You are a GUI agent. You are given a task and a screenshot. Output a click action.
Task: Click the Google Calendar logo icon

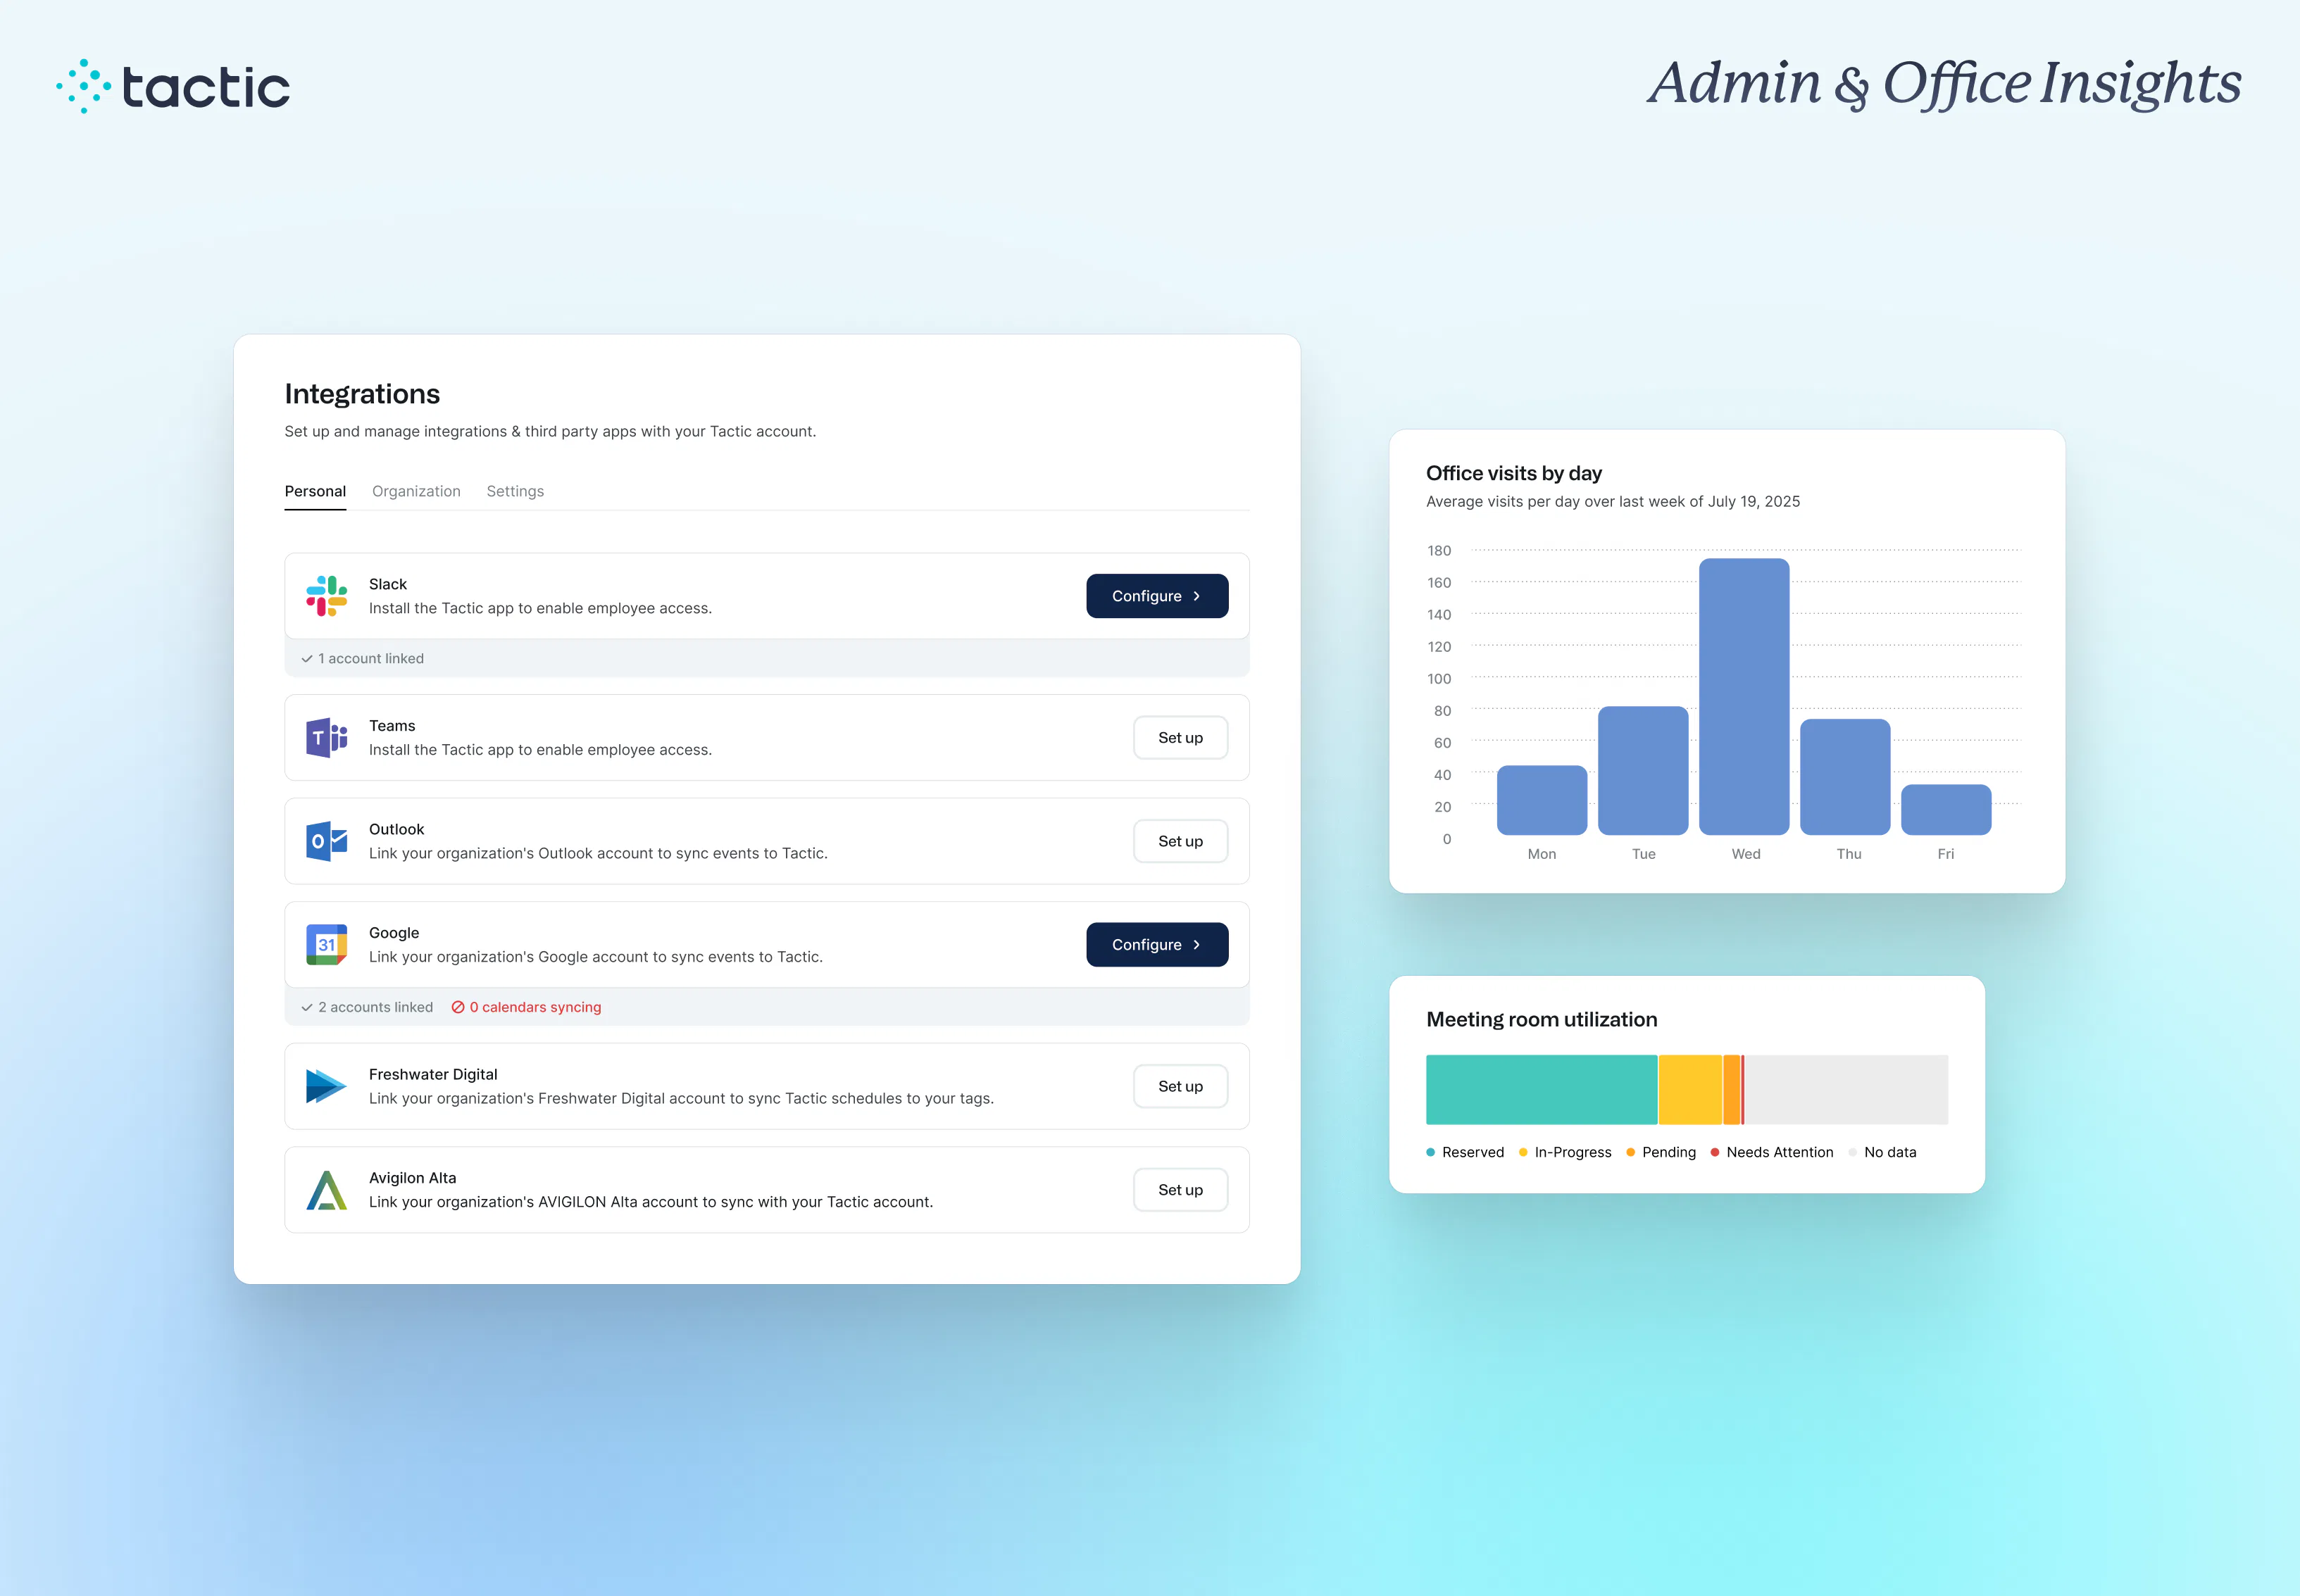click(x=326, y=945)
